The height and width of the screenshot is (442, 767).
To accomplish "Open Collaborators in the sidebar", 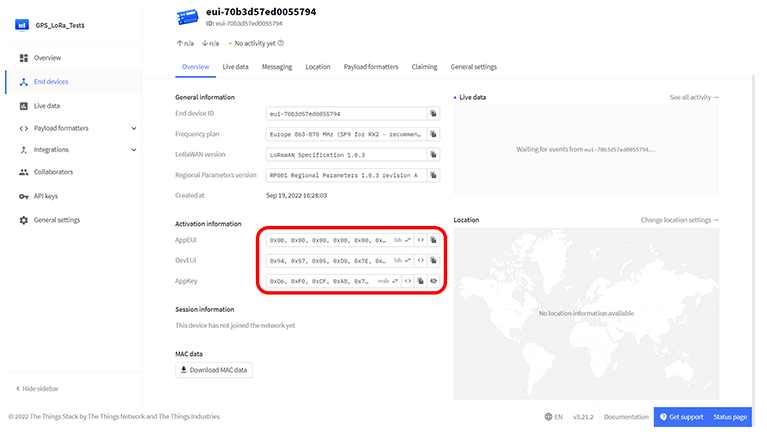I will pos(53,172).
